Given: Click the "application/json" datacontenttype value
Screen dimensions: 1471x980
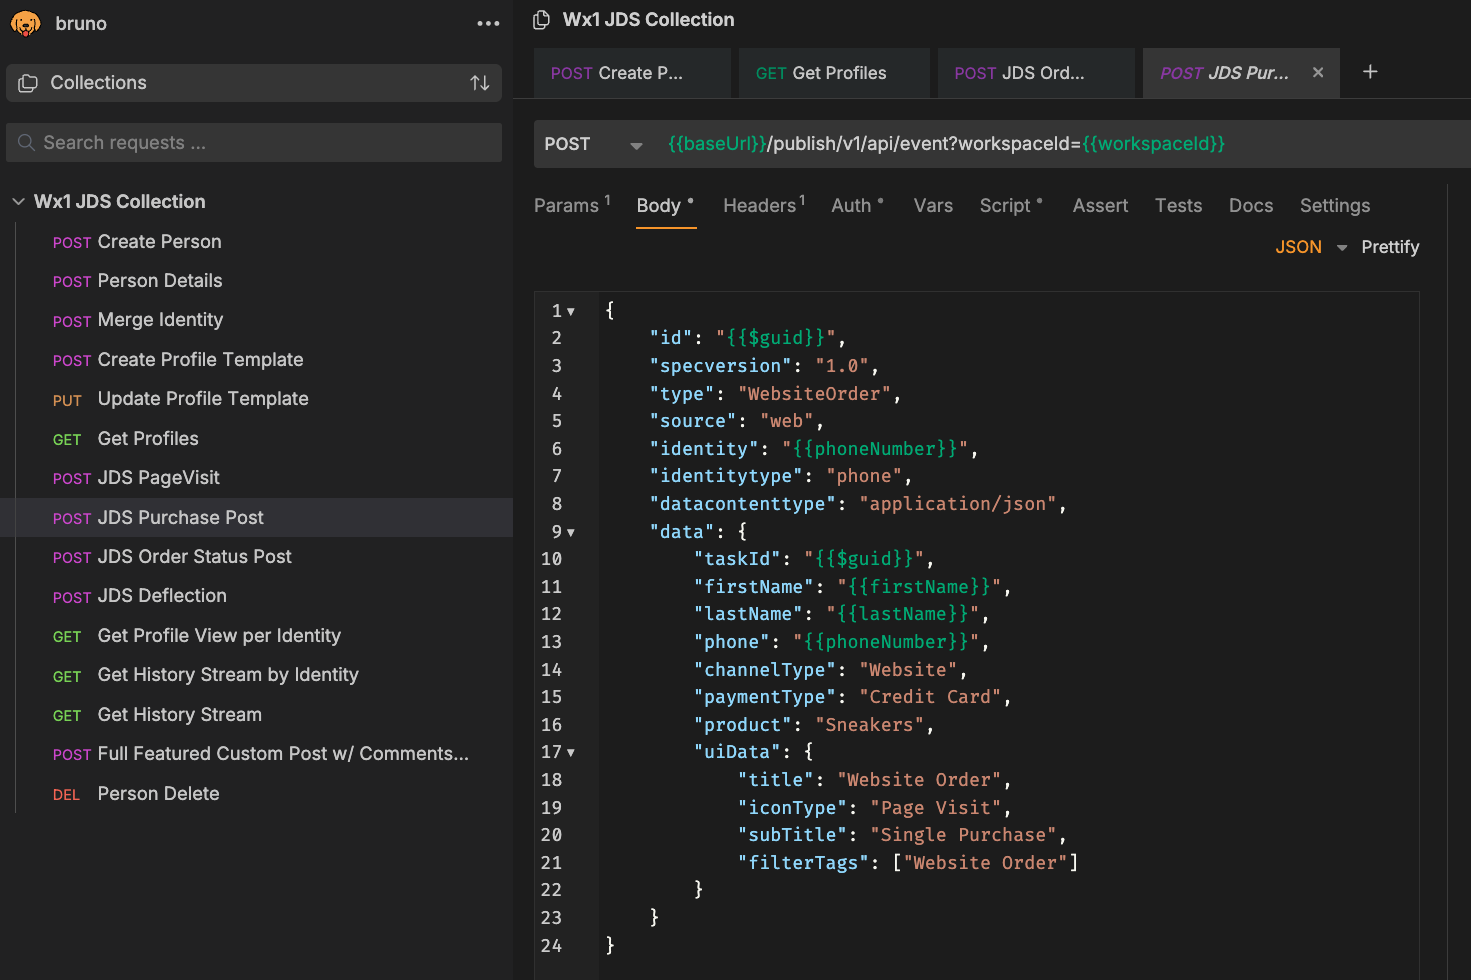Looking at the screenshot, I should [x=958, y=504].
